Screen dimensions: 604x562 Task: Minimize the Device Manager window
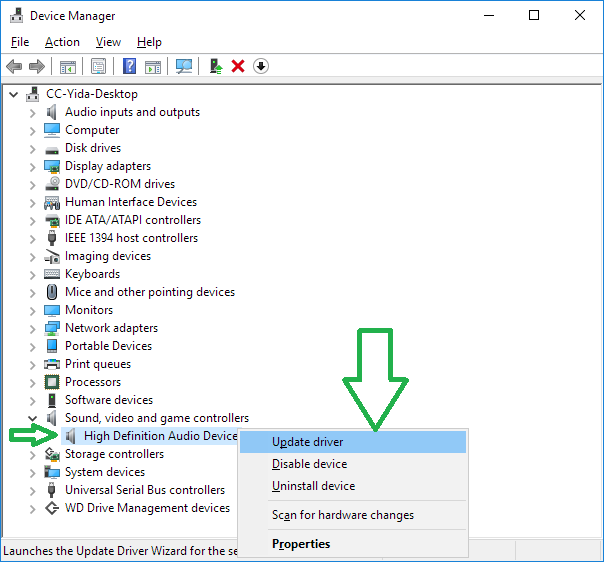tap(489, 15)
